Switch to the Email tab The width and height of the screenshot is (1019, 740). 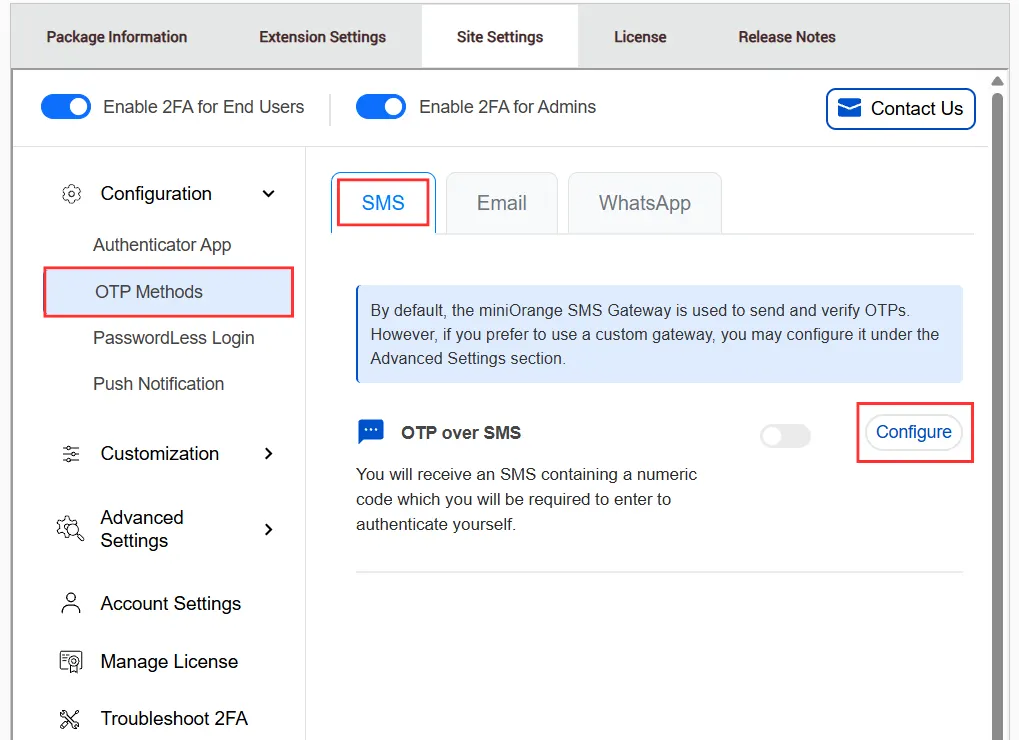click(501, 203)
